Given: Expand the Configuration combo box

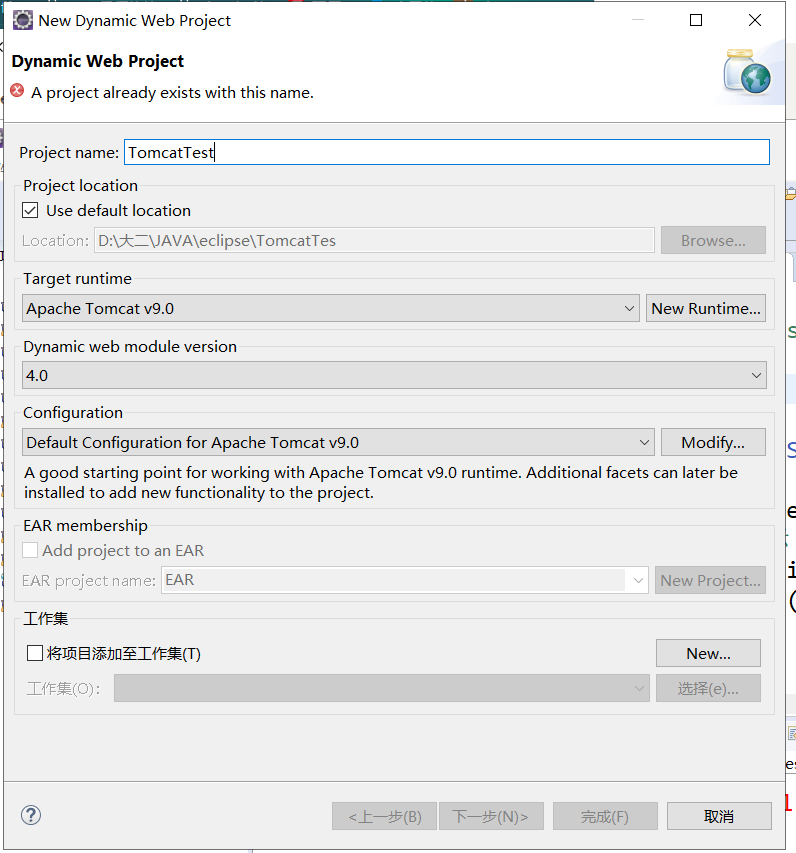Looking at the screenshot, I should point(338,442).
